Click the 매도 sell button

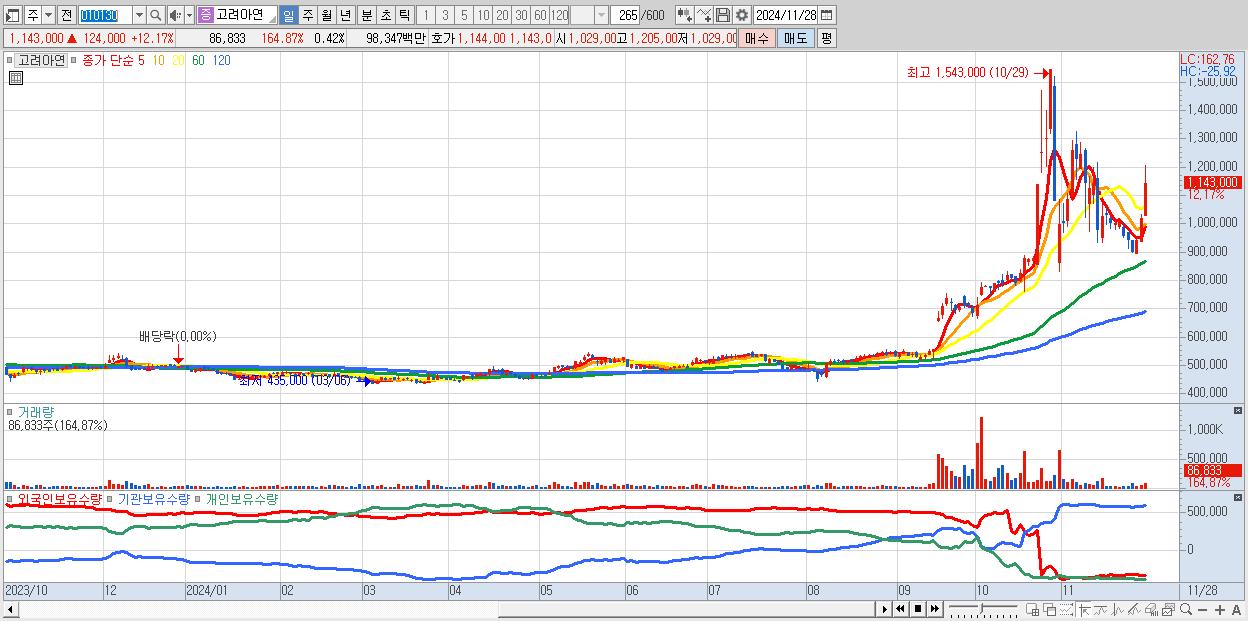pyautogui.click(x=796, y=38)
